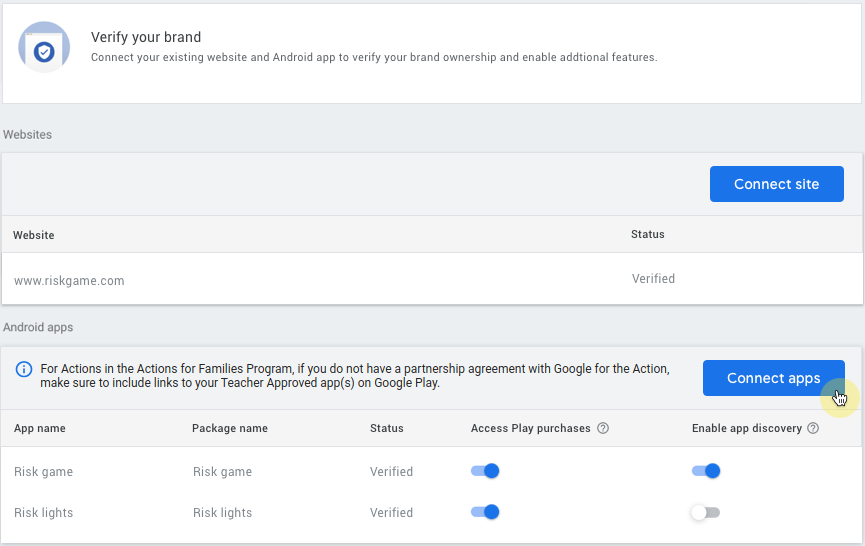Enable app discovery for Risk lights
865x546 pixels.
(x=705, y=512)
